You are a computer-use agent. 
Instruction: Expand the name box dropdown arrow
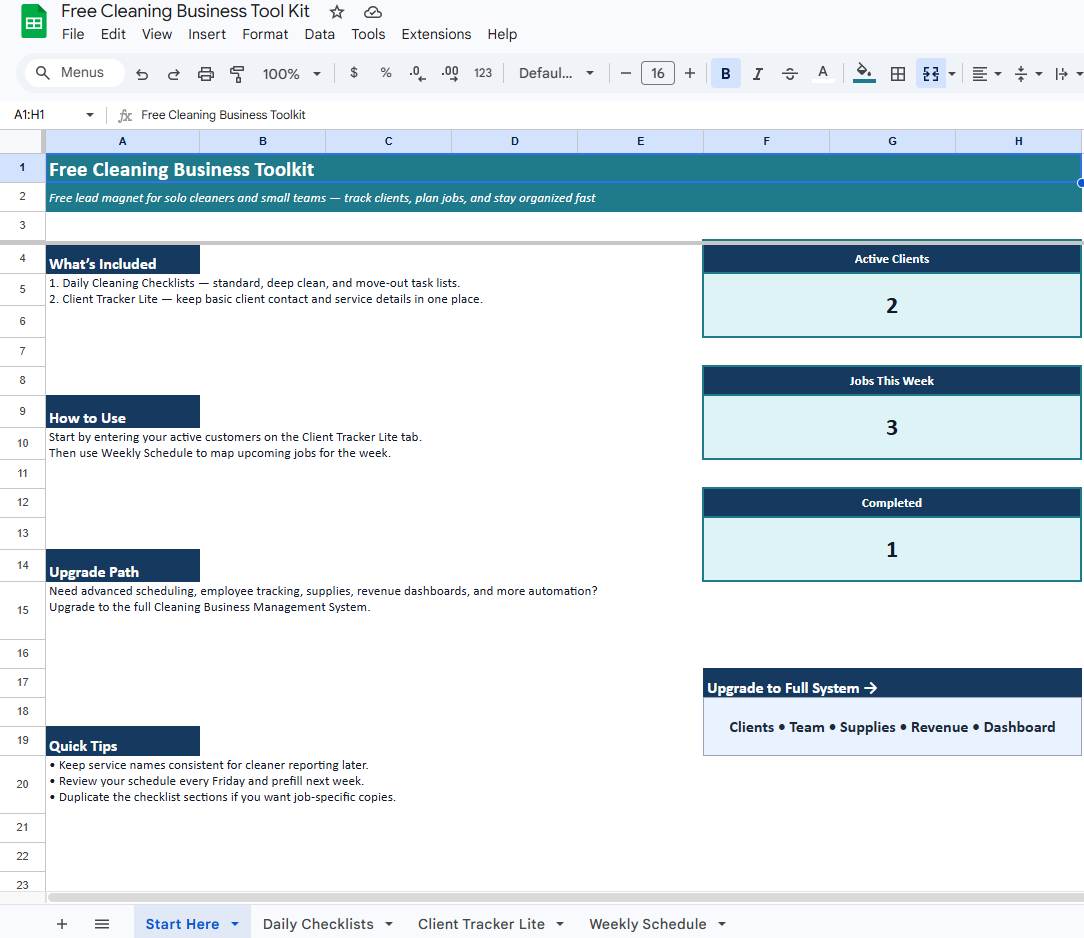(x=89, y=115)
